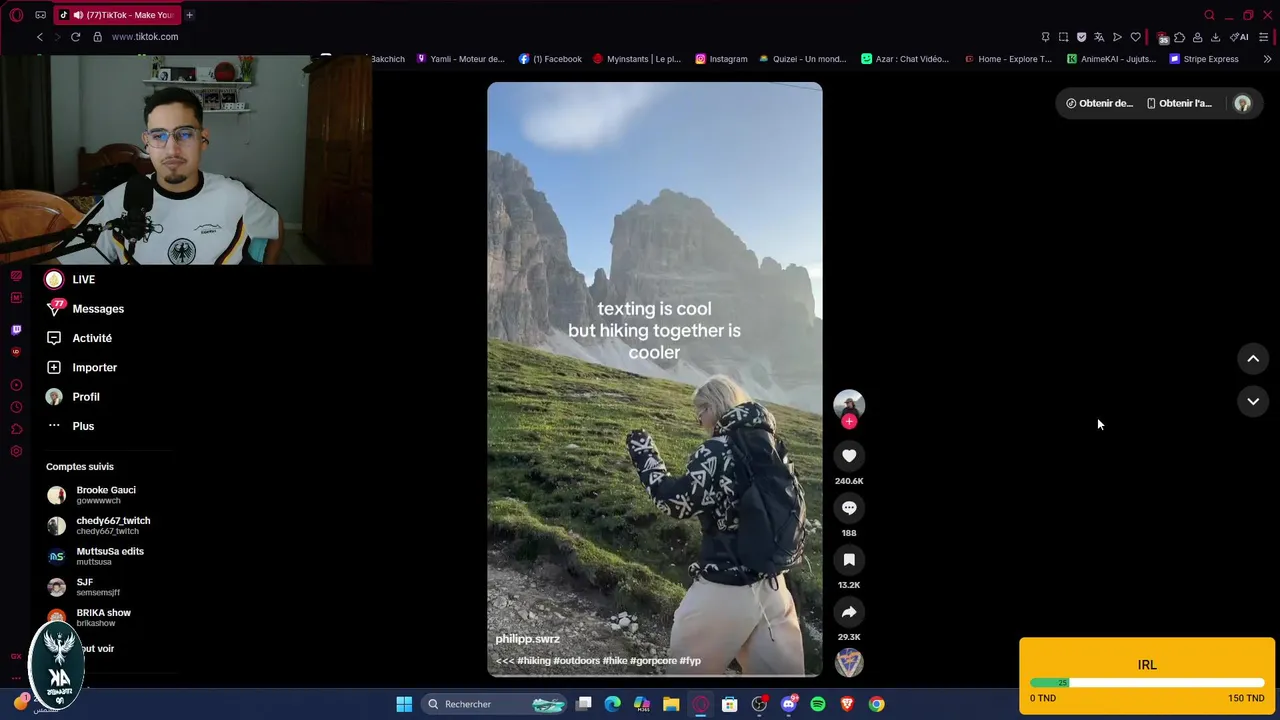Open File Explorer from the taskbar
The height and width of the screenshot is (720, 1280).
[671, 704]
